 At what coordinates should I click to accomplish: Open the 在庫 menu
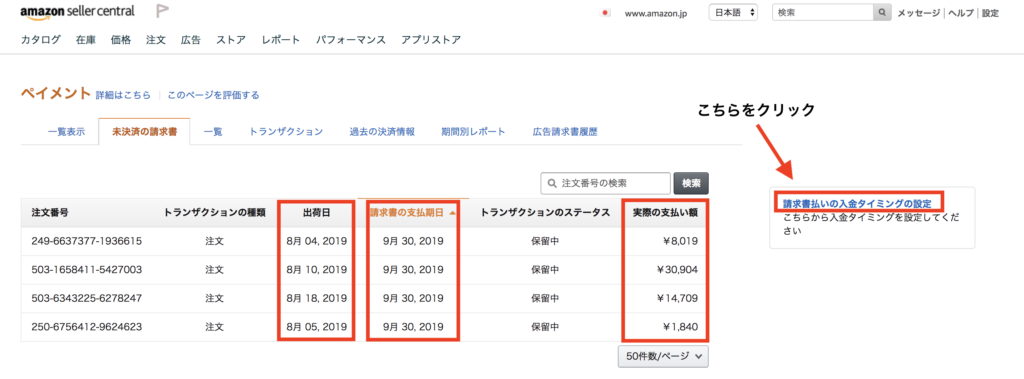click(x=86, y=40)
